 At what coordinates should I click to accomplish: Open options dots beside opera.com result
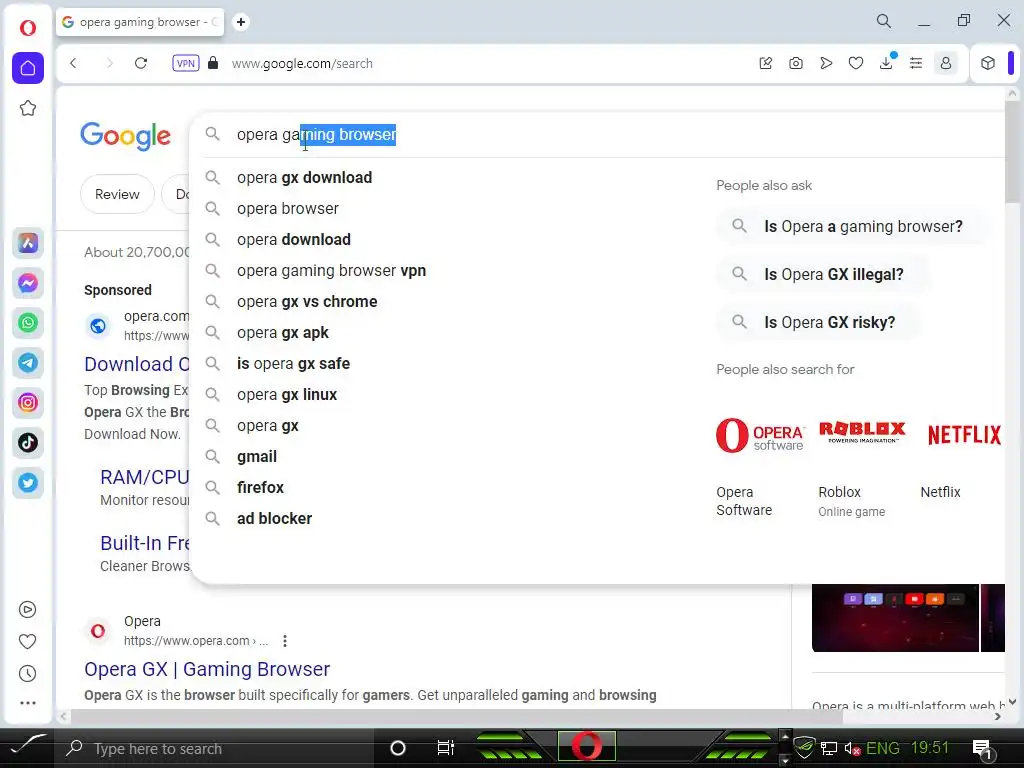[x=285, y=641]
